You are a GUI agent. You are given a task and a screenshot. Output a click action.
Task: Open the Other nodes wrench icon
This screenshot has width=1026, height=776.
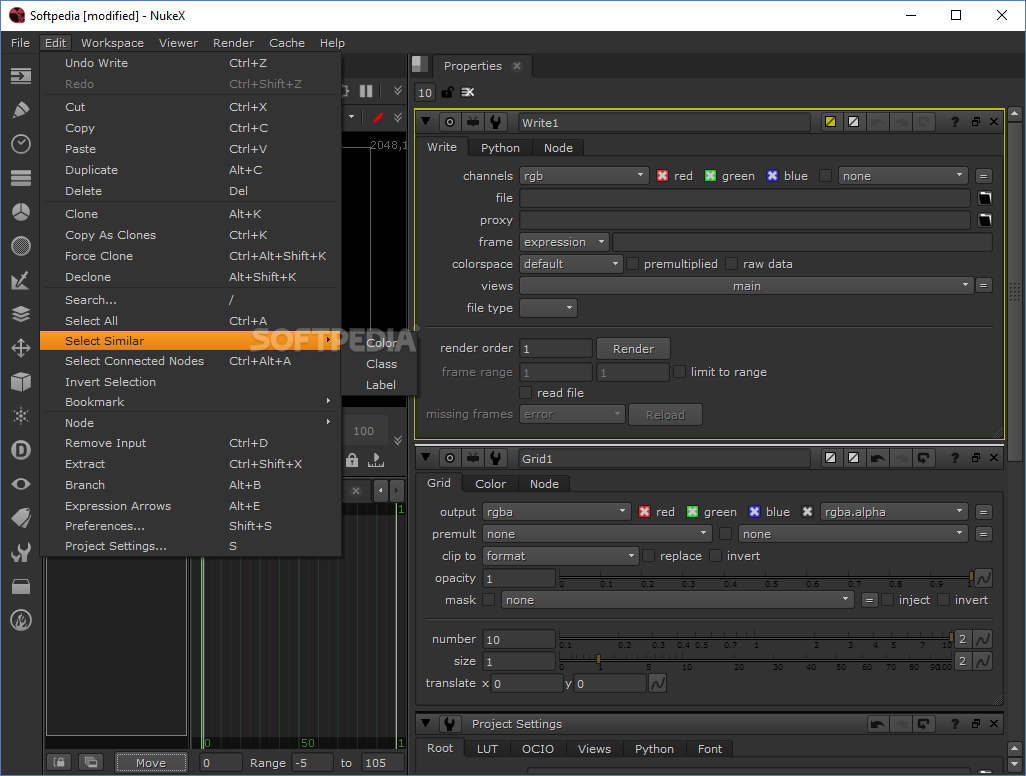21,552
